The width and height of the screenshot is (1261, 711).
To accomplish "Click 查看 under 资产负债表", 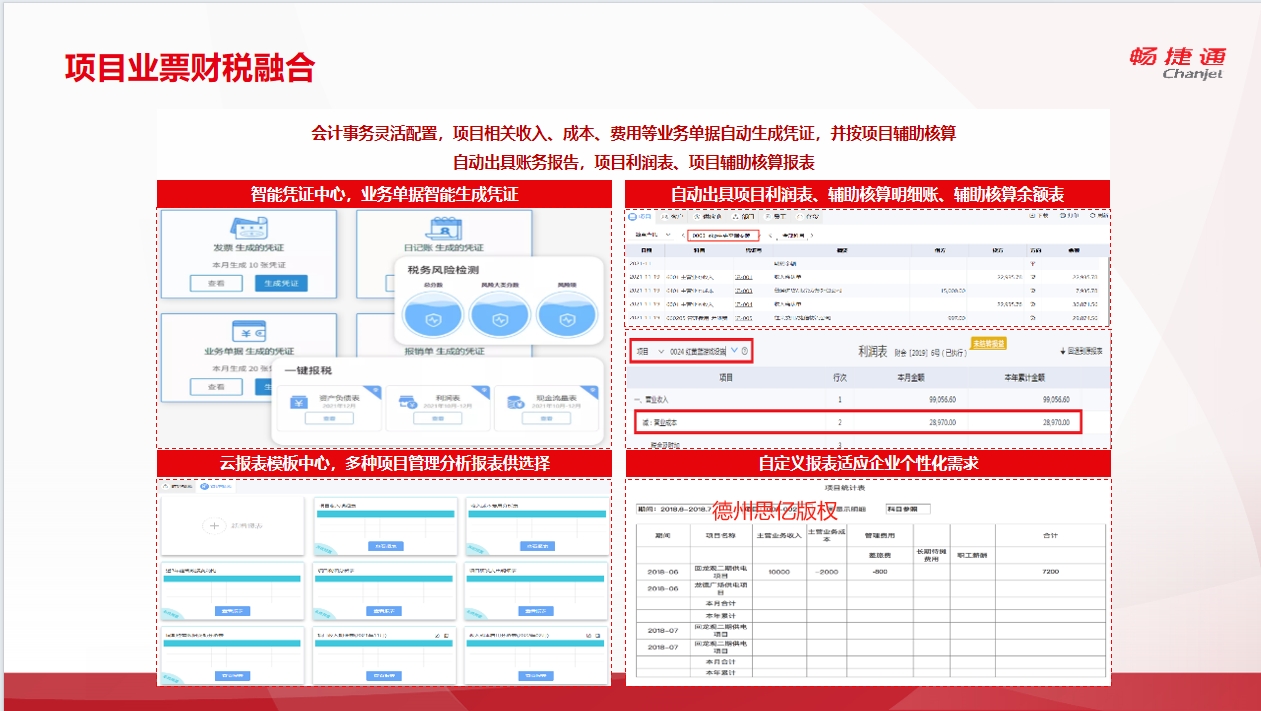I will coord(329,418).
